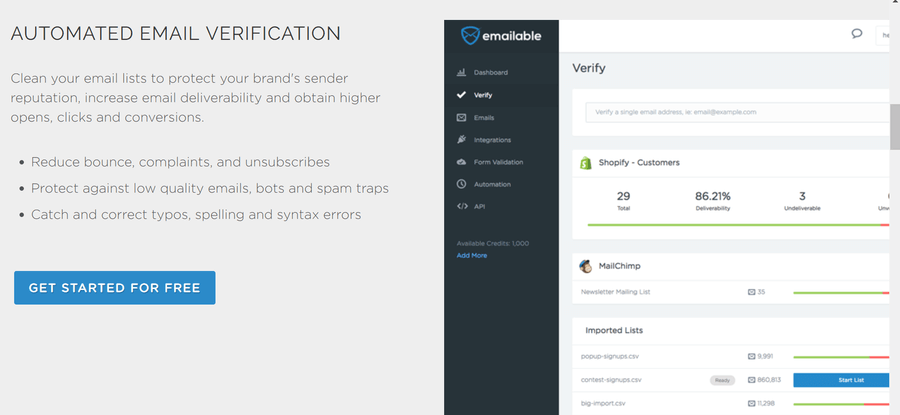Click the emailable envelope shield logo
Screen dimensions: 900x415
click(x=470, y=36)
